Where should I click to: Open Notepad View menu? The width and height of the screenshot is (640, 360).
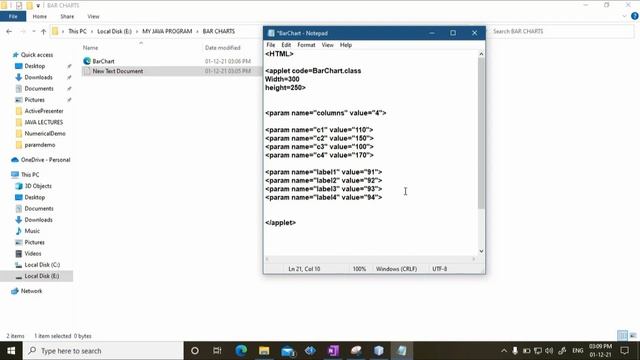tap(327, 45)
